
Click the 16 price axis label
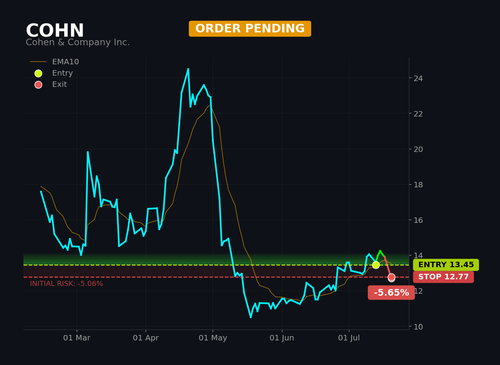pos(418,220)
